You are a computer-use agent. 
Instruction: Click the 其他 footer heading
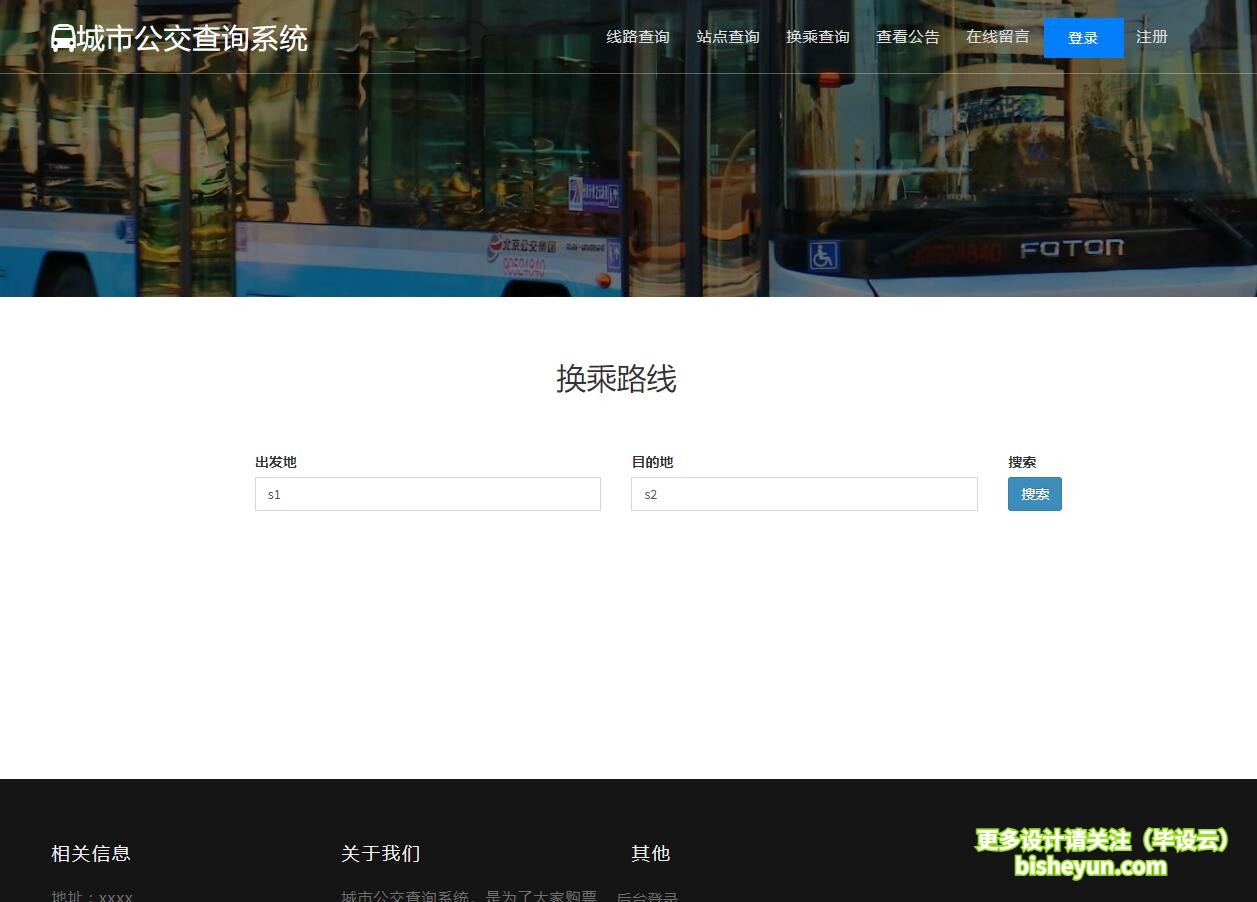(651, 853)
